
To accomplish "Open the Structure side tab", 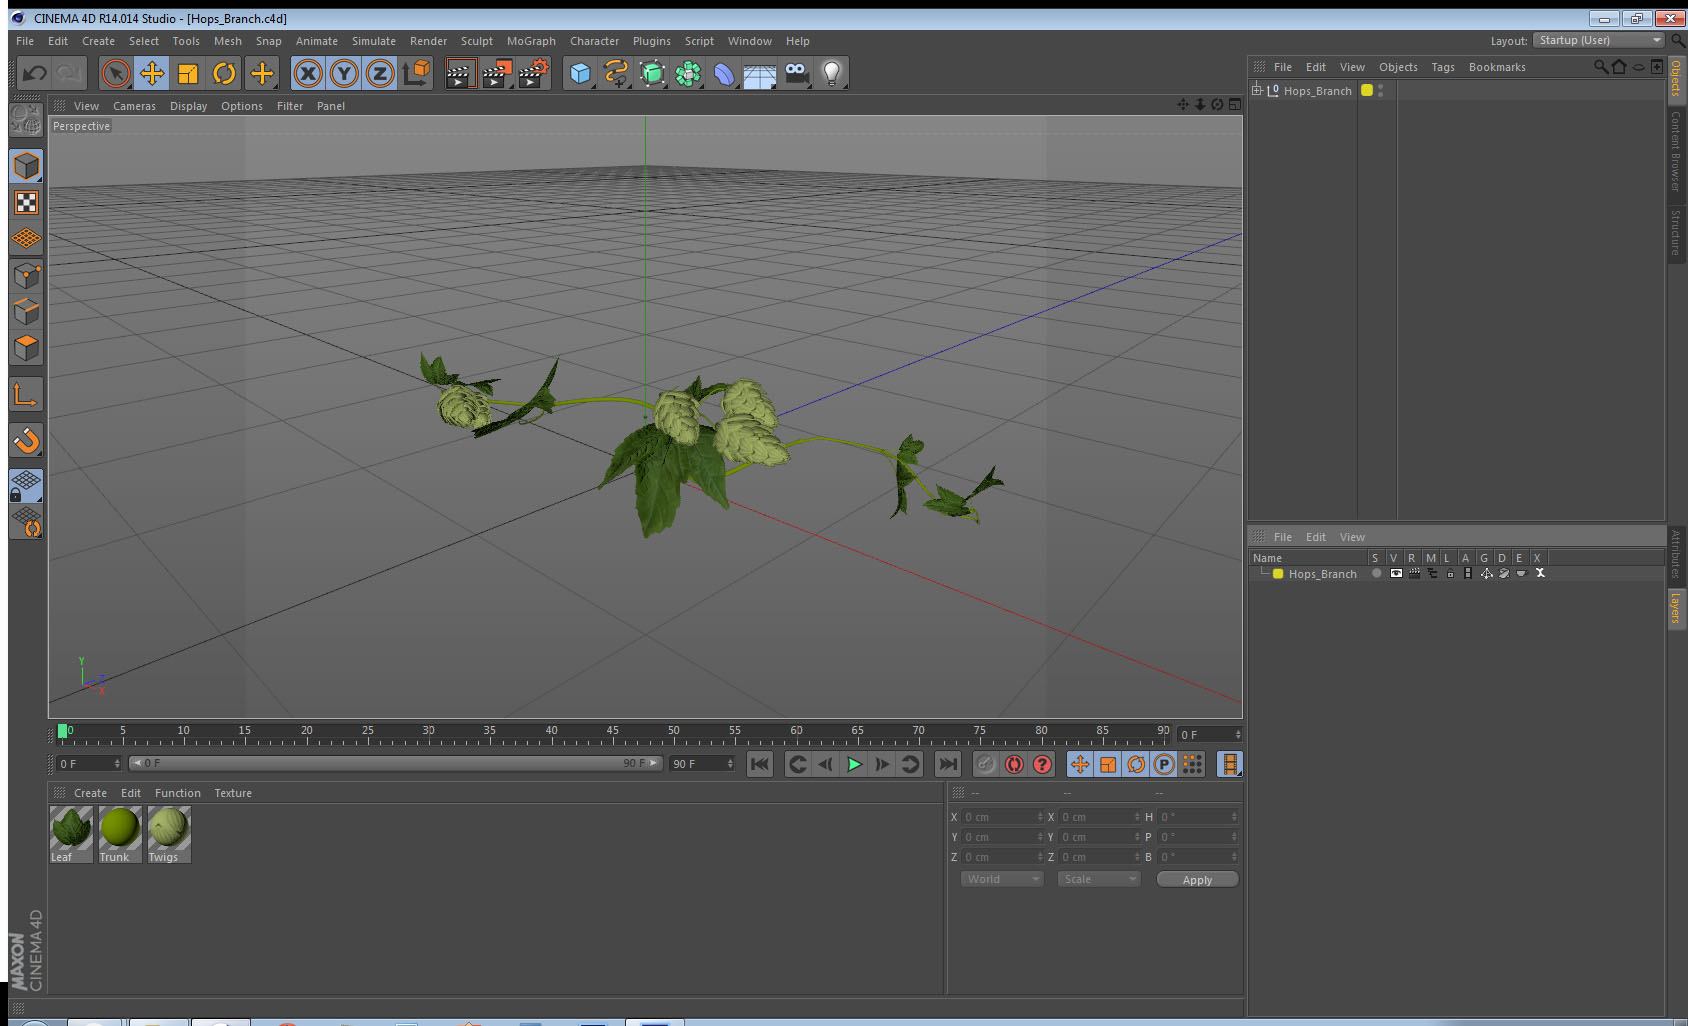I will [1676, 232].
